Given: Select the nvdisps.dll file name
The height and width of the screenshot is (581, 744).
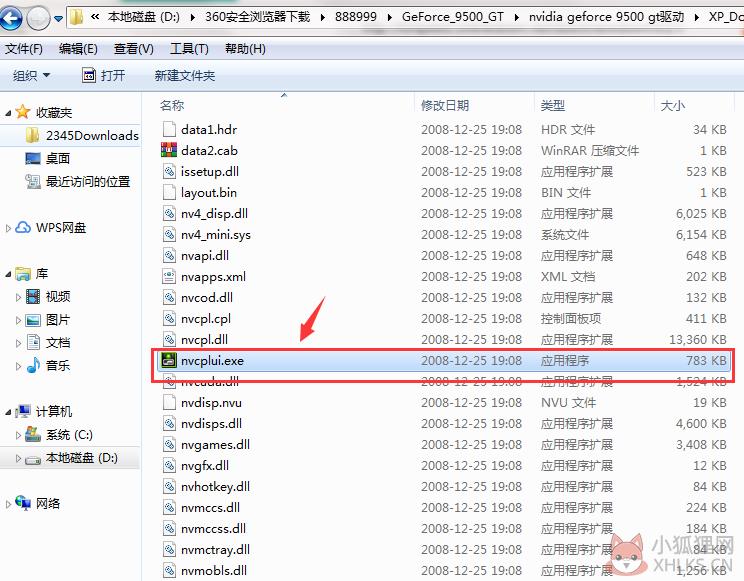Looking at the screenshot, I should [212, 423].
